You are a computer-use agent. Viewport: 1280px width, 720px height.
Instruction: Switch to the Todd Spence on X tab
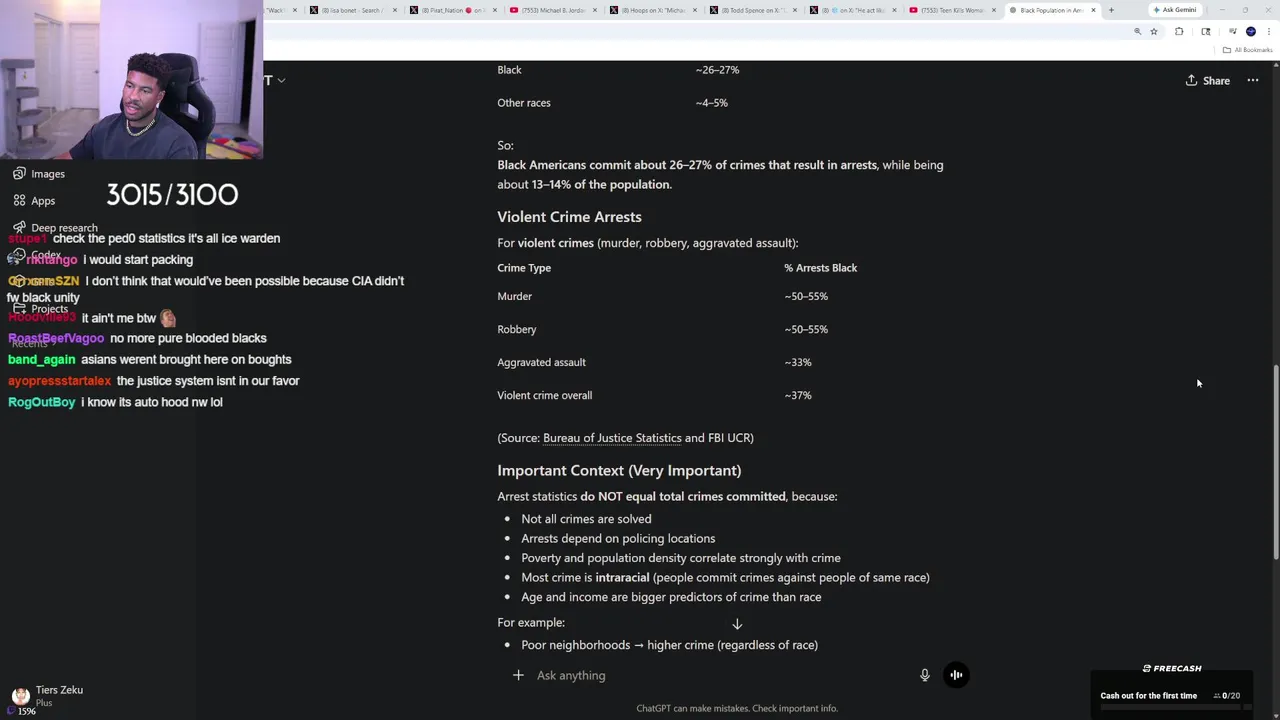[x=750, y=10]
